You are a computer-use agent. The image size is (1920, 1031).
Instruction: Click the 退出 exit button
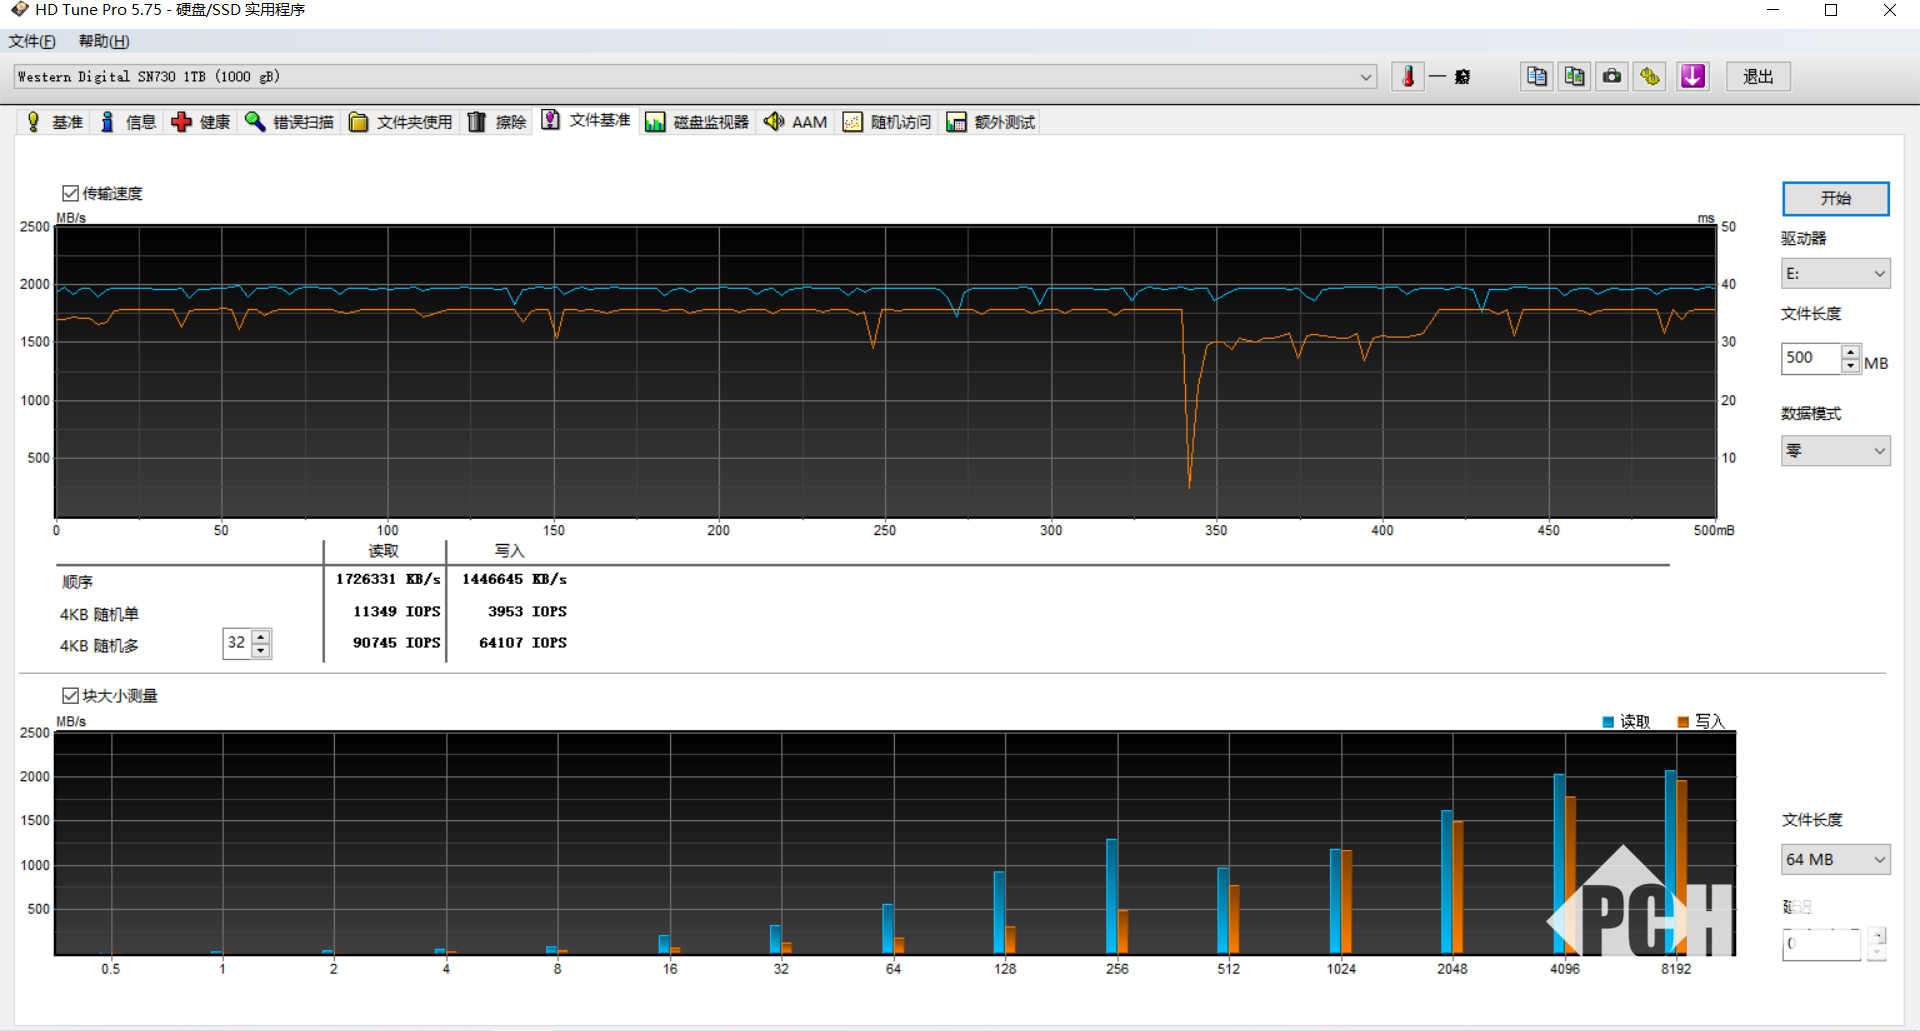coord(1757,77)
